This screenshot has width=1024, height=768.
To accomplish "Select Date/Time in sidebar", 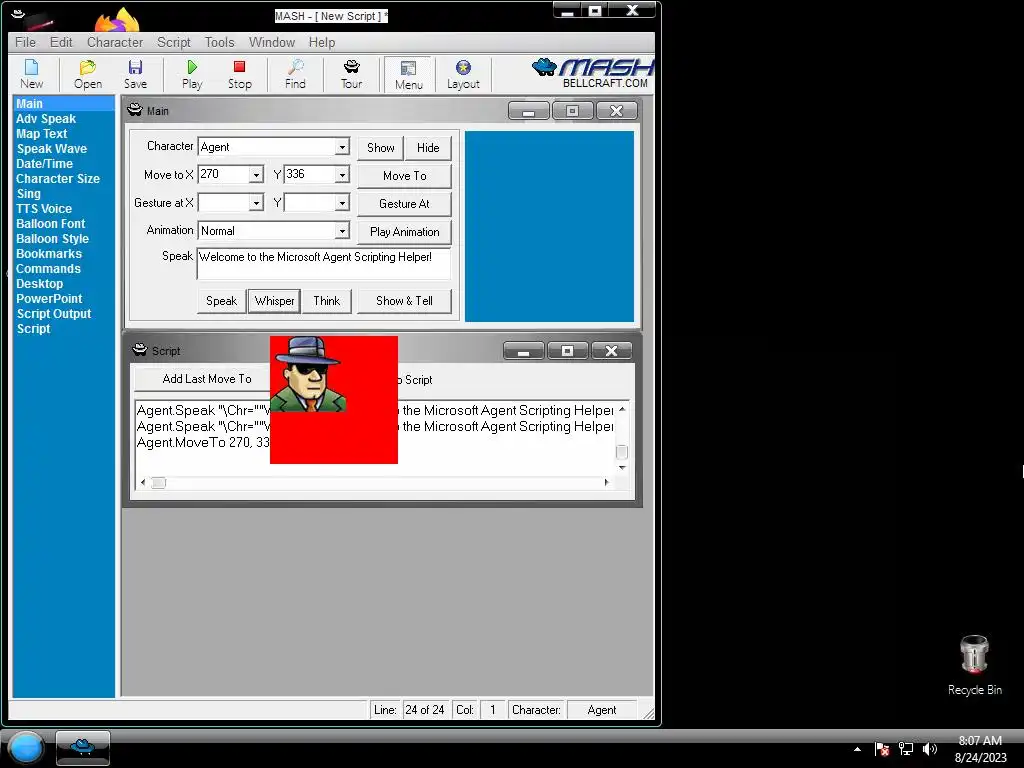I will coord(44,164).
